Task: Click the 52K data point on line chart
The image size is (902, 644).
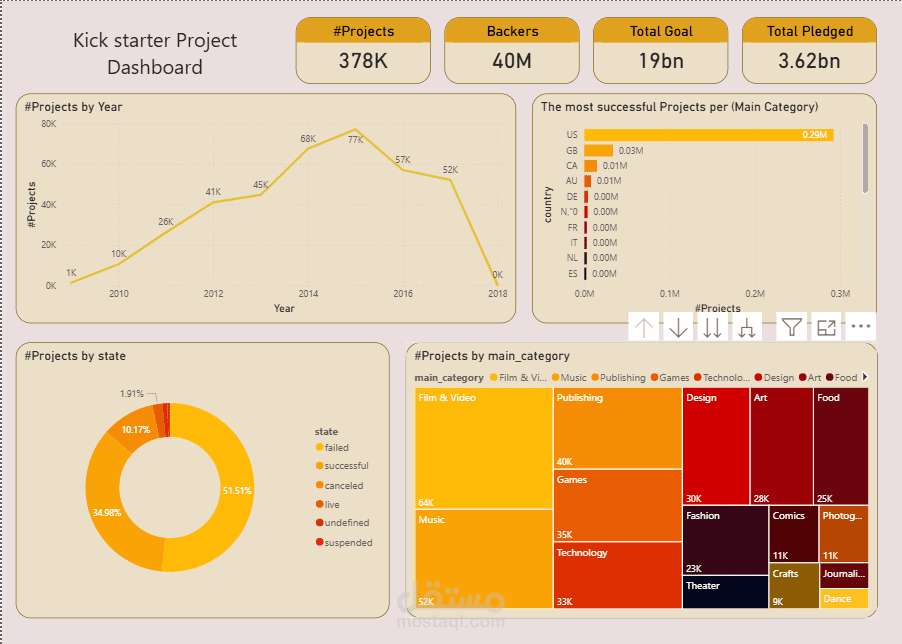Action: point(450,180)
